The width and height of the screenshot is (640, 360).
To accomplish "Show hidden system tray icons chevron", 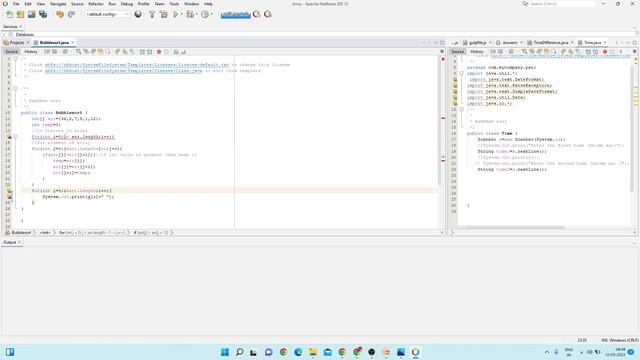I will pyautogui.click(x=547, y=352).
